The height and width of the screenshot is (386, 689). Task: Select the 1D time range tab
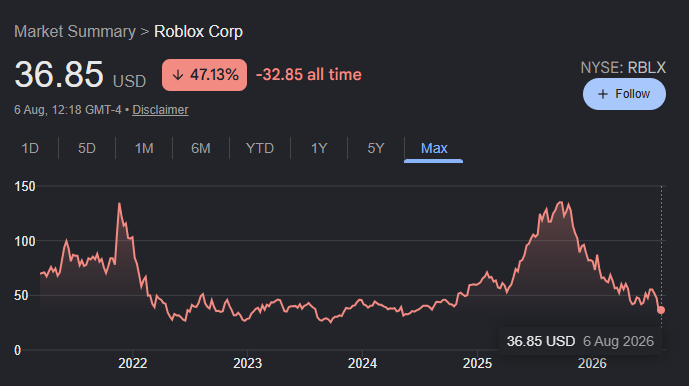(30, 148)
